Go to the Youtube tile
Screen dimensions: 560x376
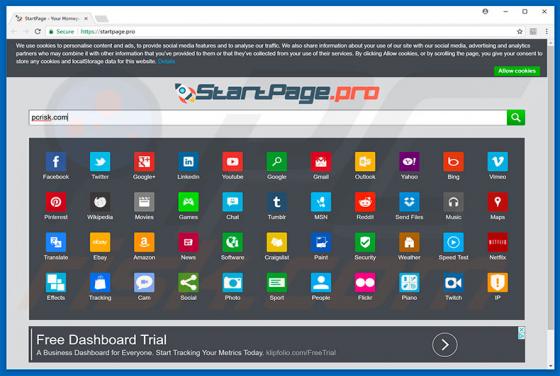click(232, 162)
